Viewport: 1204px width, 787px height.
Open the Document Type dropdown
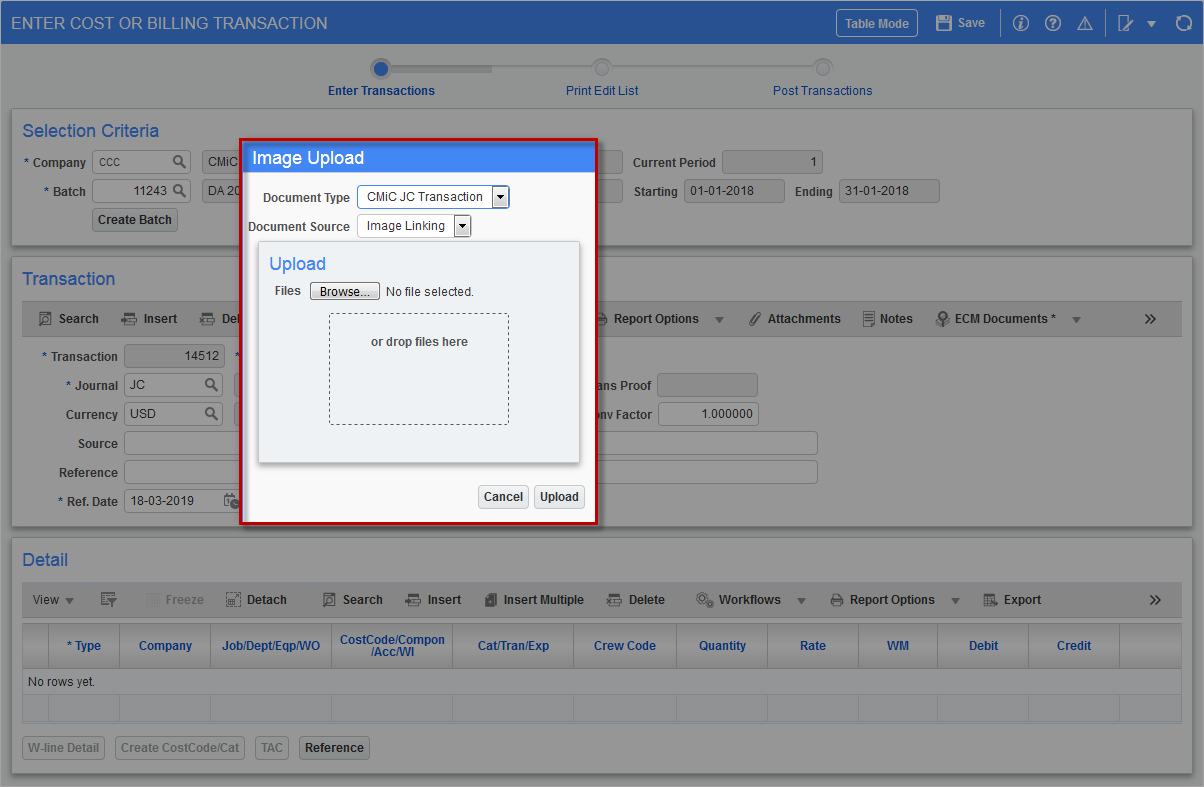(x=500, y=196)
